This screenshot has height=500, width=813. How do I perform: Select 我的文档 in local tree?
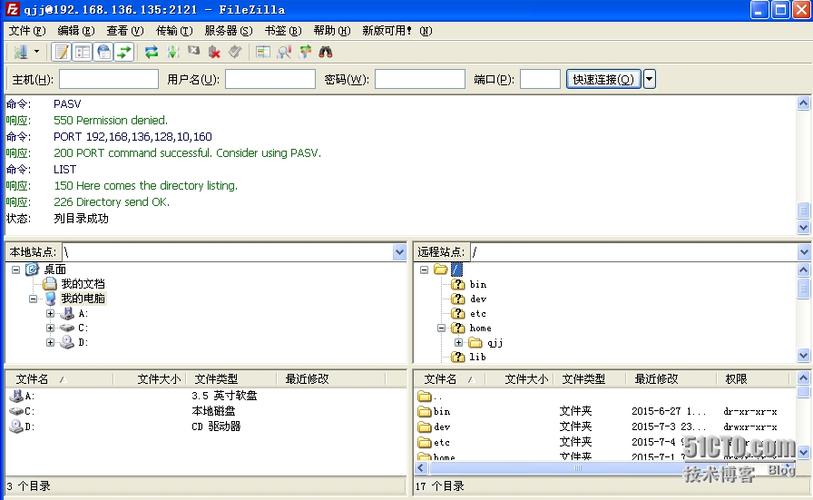[x=83, y=284]
